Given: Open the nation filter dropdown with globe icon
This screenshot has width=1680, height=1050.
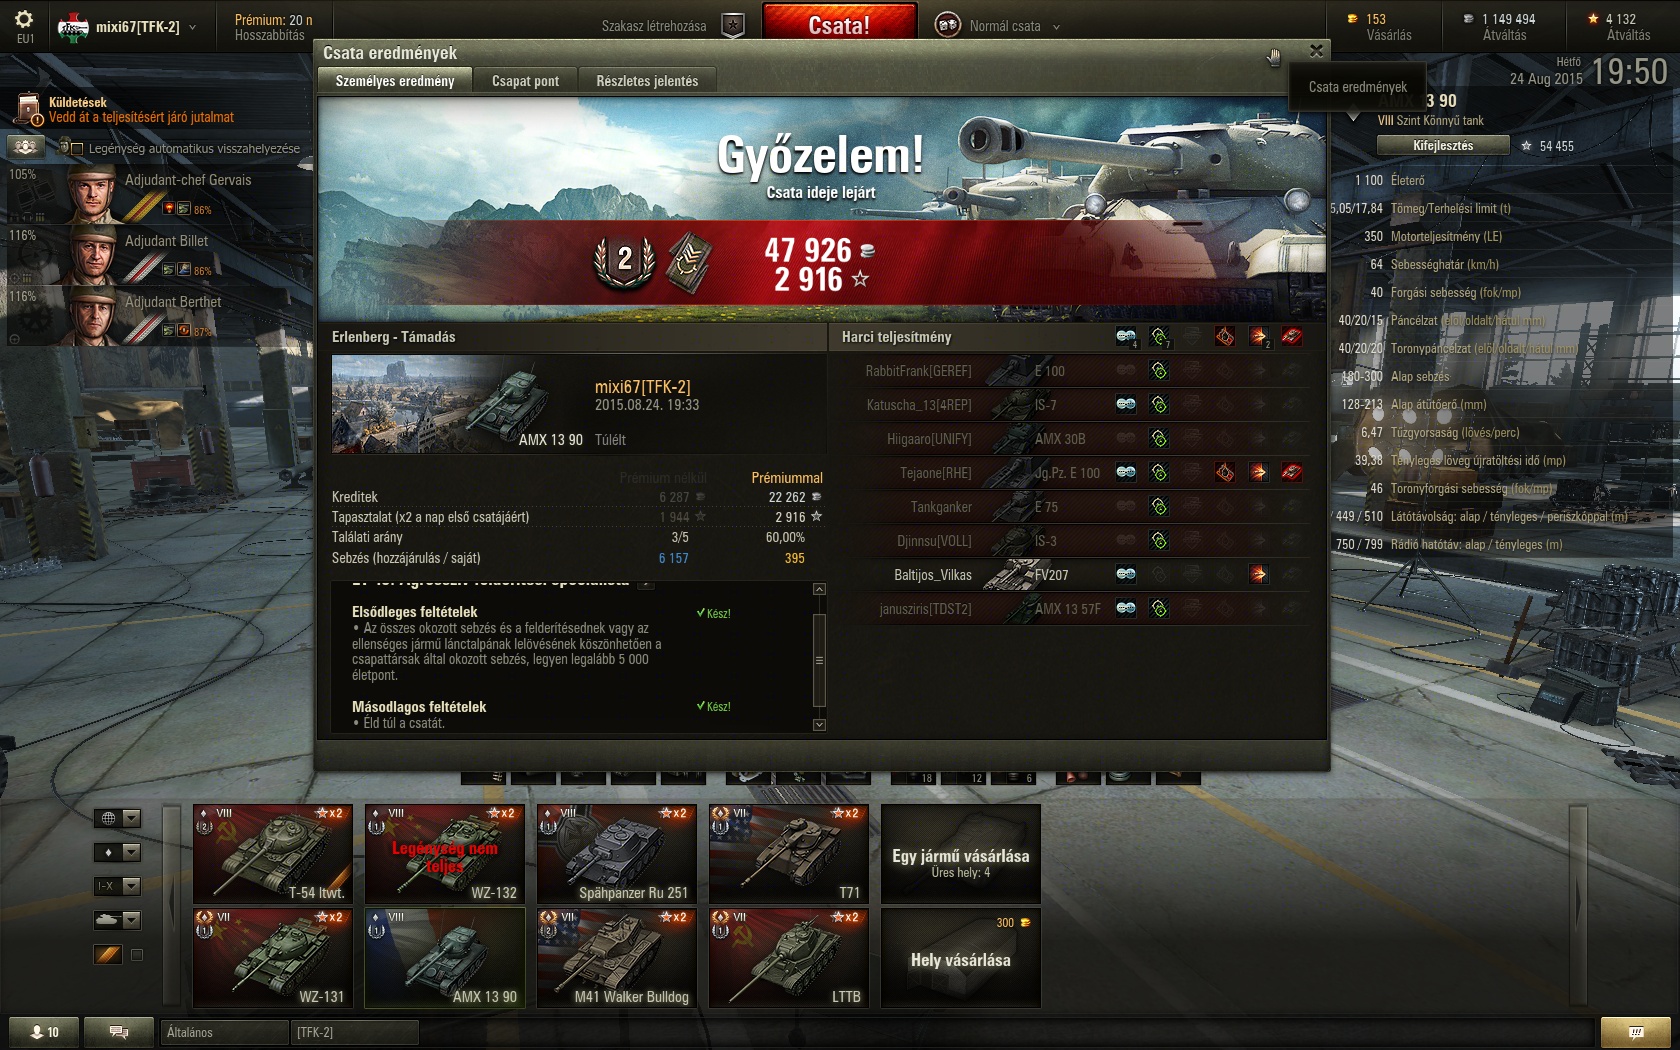Looking at the screenshot, I should [118, 818].
